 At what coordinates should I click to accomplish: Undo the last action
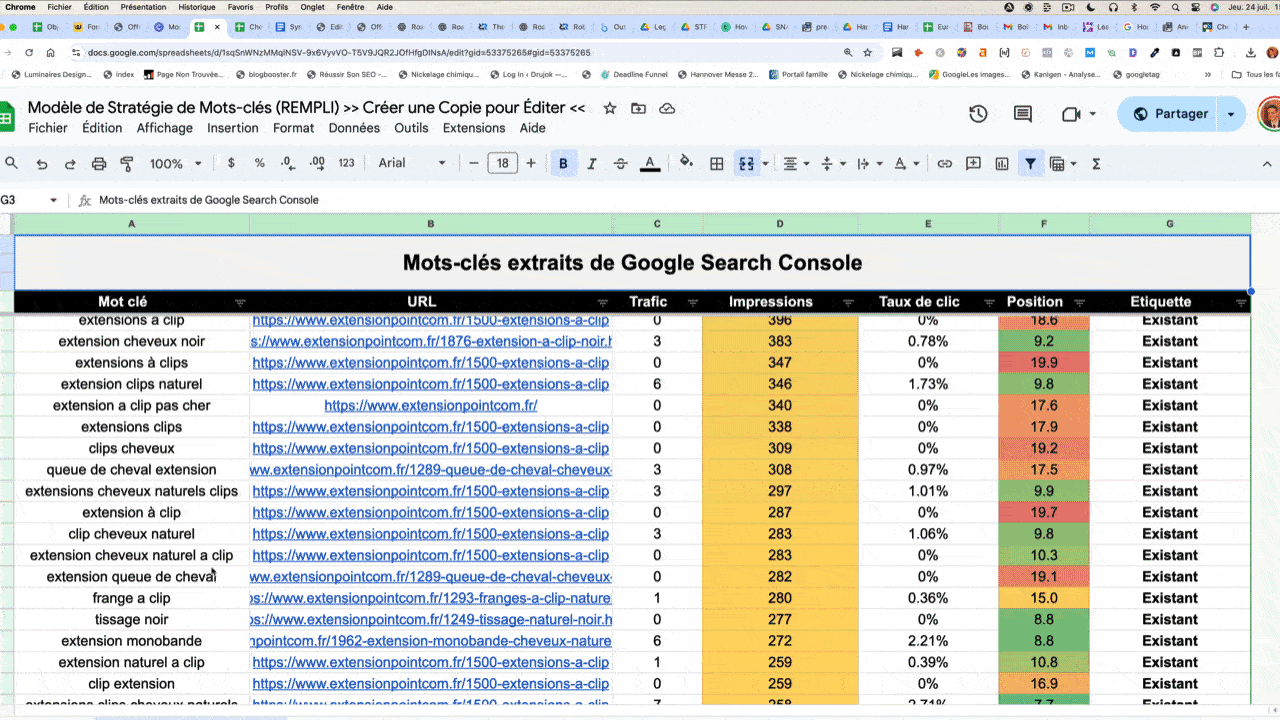[x=42, y=164]
